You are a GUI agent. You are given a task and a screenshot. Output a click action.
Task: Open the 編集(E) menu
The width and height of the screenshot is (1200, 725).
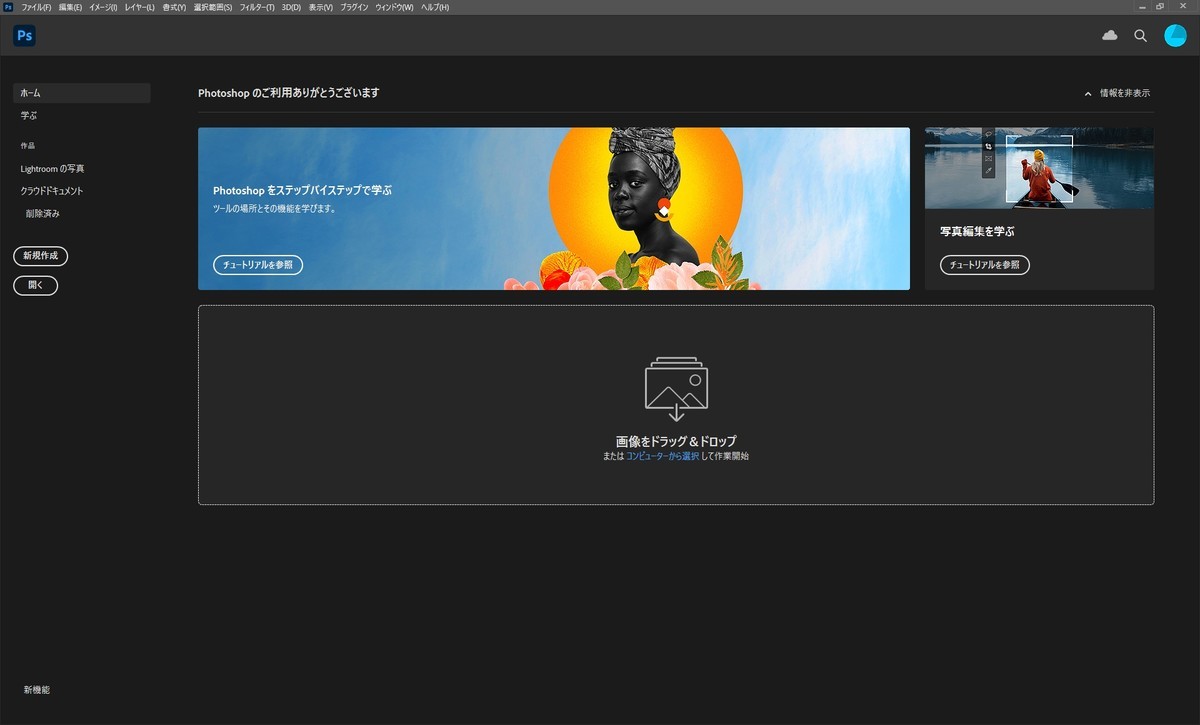(x=70, y=7)
